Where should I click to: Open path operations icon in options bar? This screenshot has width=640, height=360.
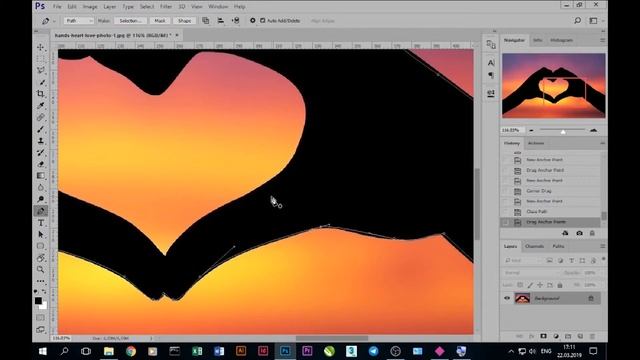tap(206, 20)
